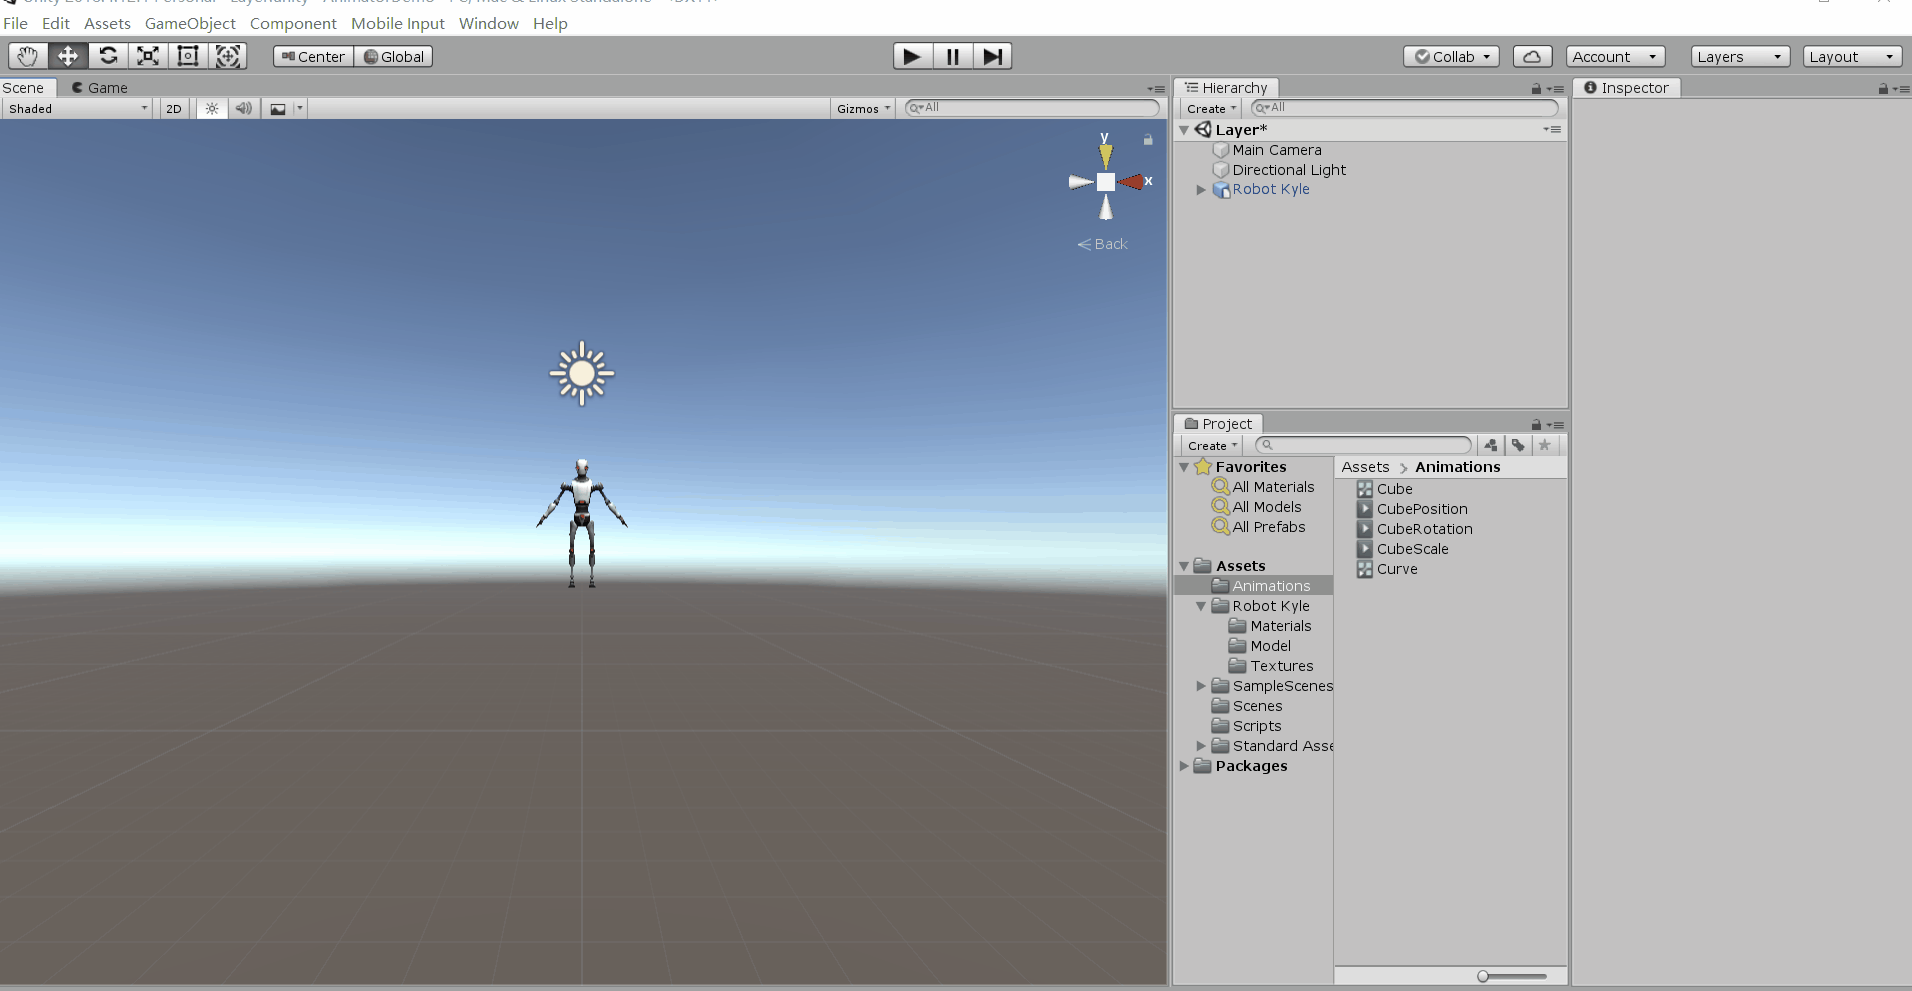Screen dimensions: 1912x991
Task: Toggle 2D scene view mode
Action: pos(173,108)
